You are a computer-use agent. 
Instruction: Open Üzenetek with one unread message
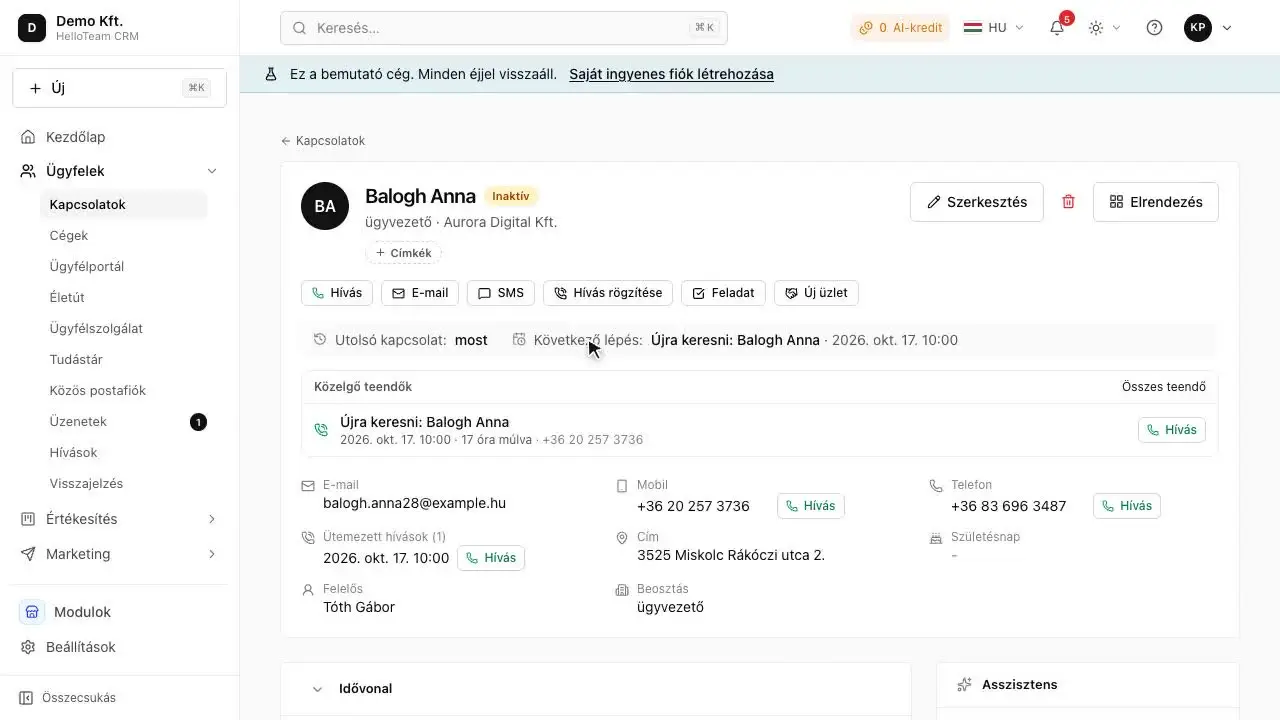pyautogui.click(x=123, y=422)
